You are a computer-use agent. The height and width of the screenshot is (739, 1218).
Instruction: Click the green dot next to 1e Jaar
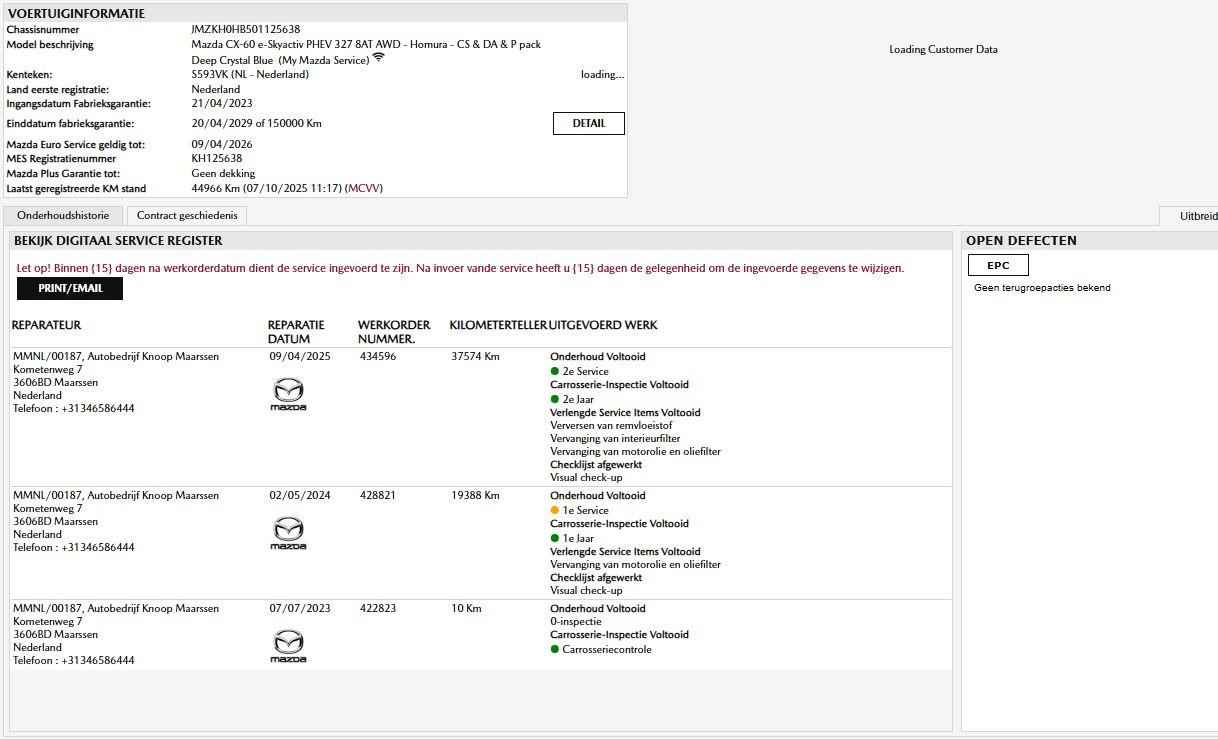(555, 539)
